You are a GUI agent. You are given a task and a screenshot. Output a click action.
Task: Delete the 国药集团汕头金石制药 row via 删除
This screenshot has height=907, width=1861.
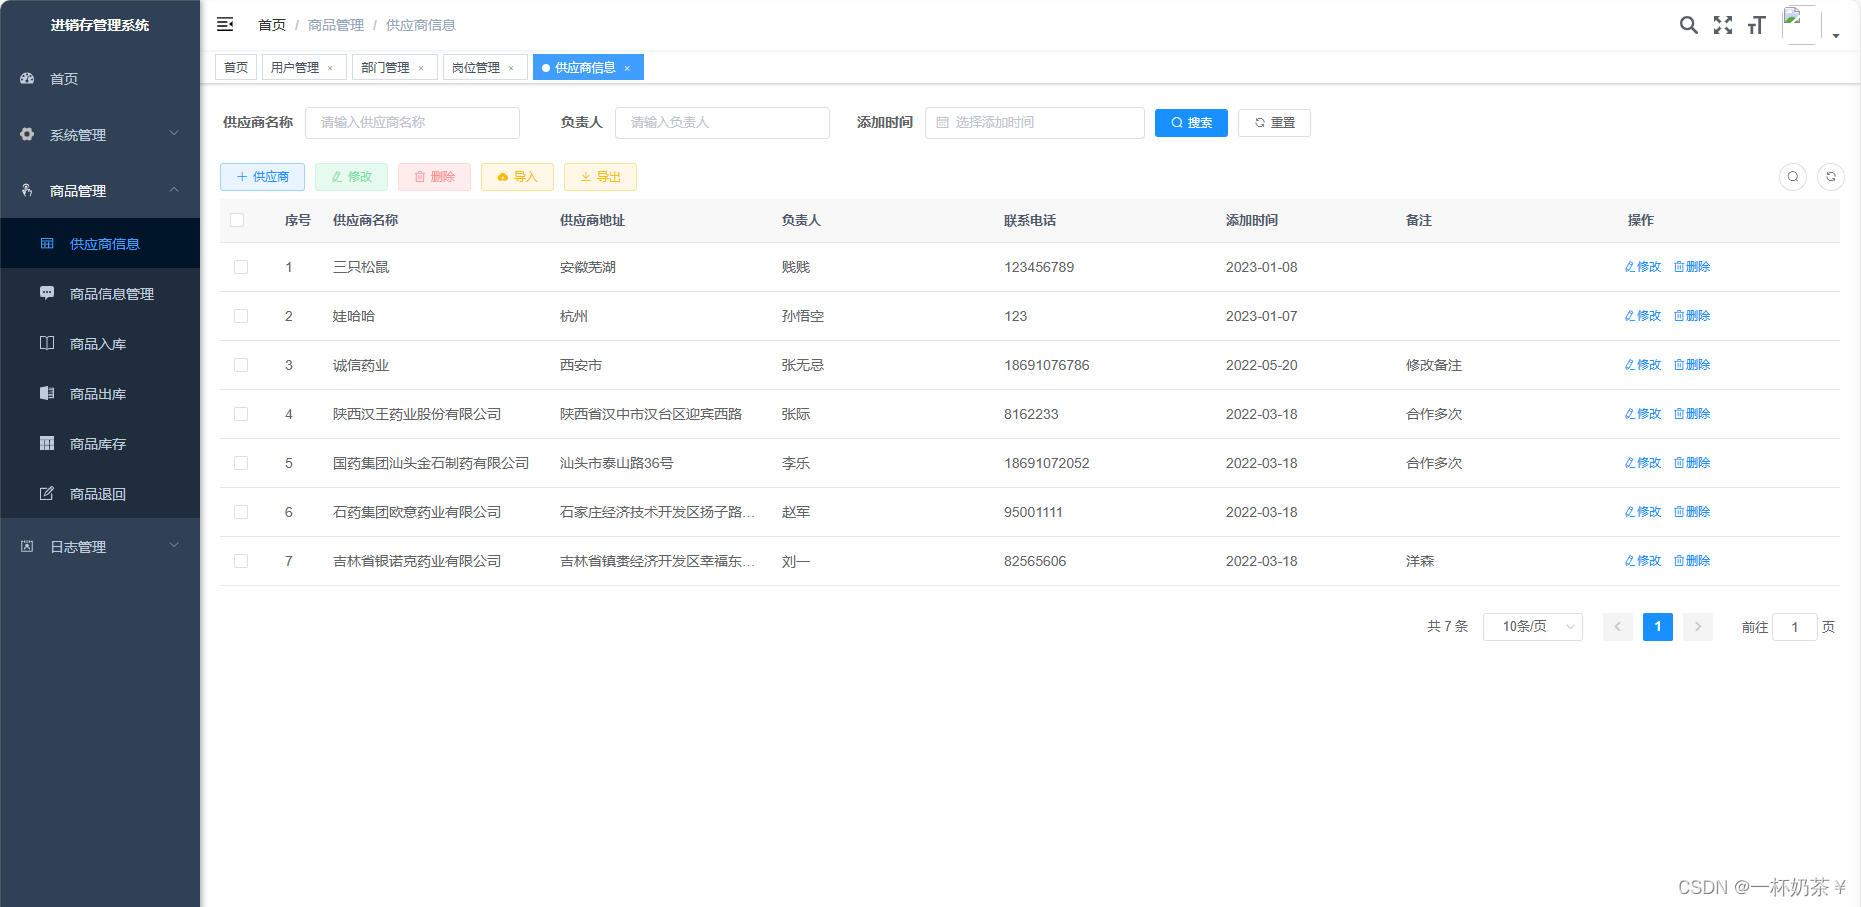click(1692, 463)
